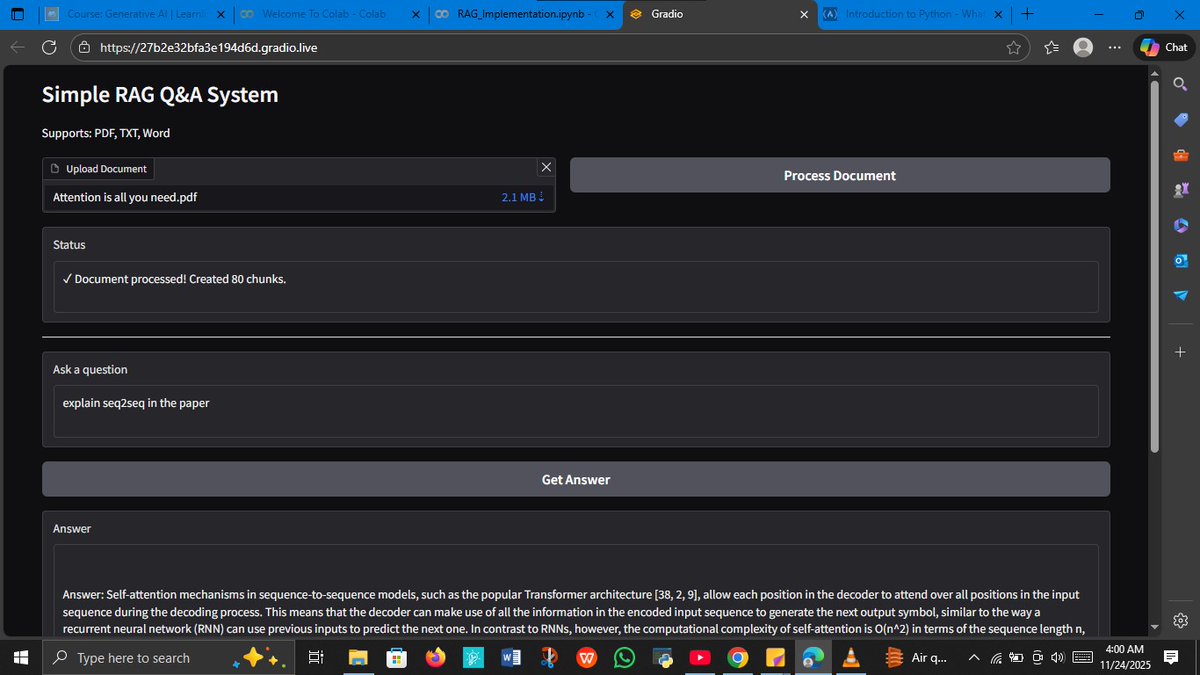Download Attention is all you need.pdf

pyautogui.click(x=540, y=197)
